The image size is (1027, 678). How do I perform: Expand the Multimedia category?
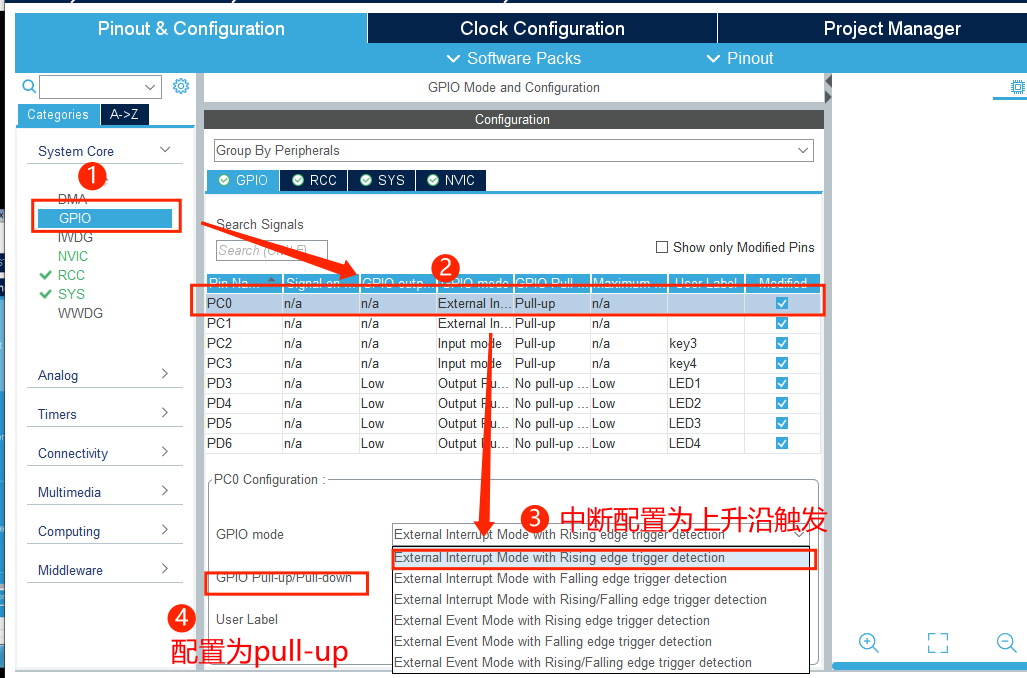coord(105,492)
